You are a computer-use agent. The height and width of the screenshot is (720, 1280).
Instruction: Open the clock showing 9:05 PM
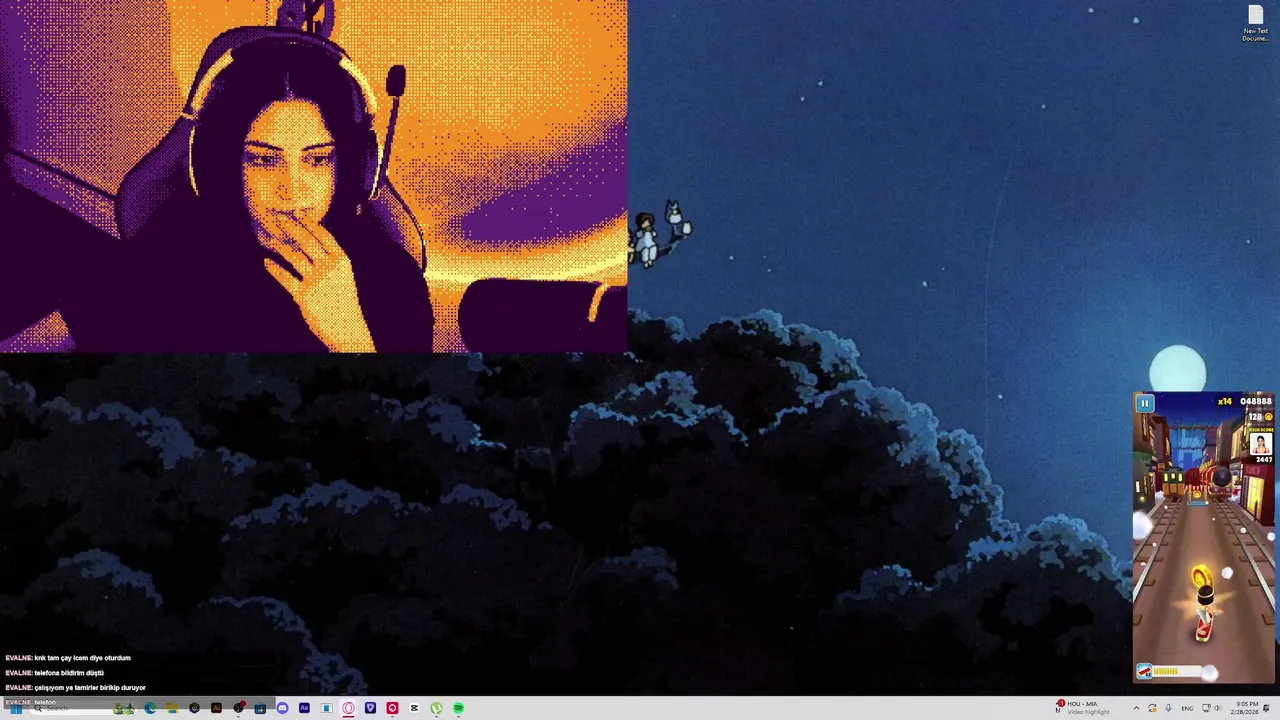[1245, 708]
